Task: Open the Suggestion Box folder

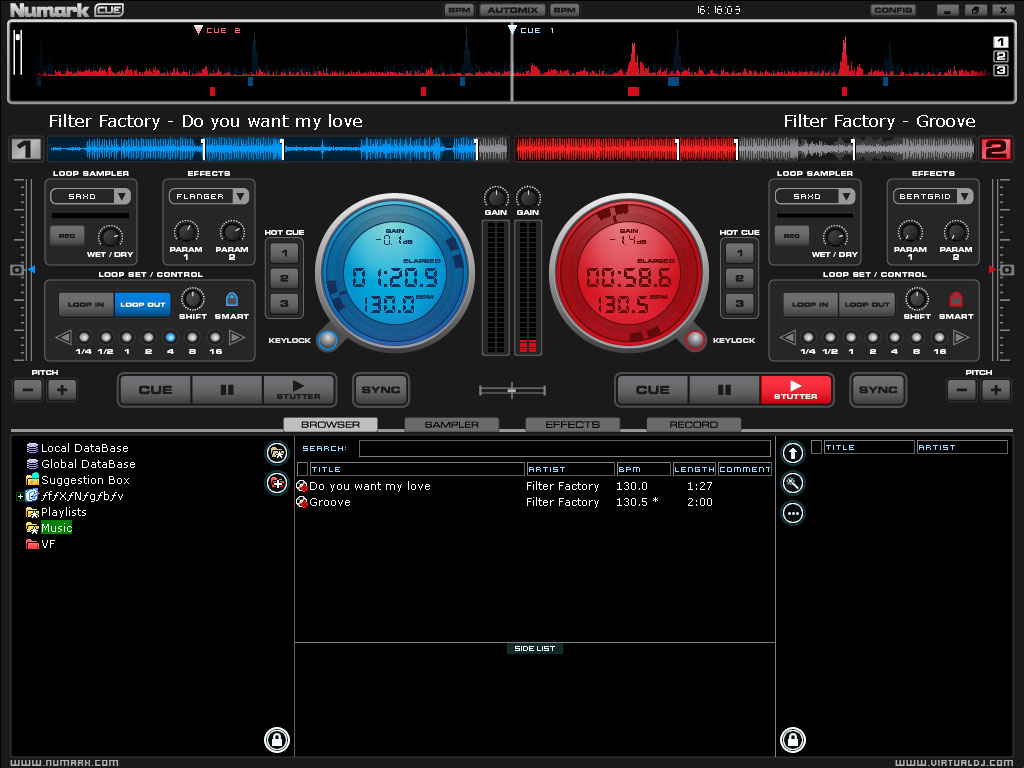Action: [x=86, y=480]
